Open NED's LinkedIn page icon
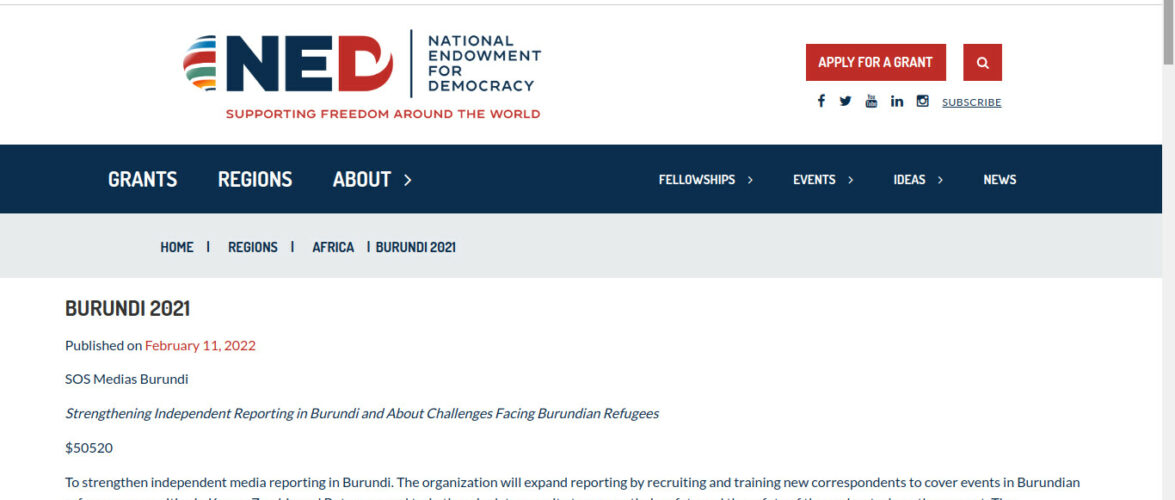The width and height of the screenshot is (1175, 500). coord(897,101)
